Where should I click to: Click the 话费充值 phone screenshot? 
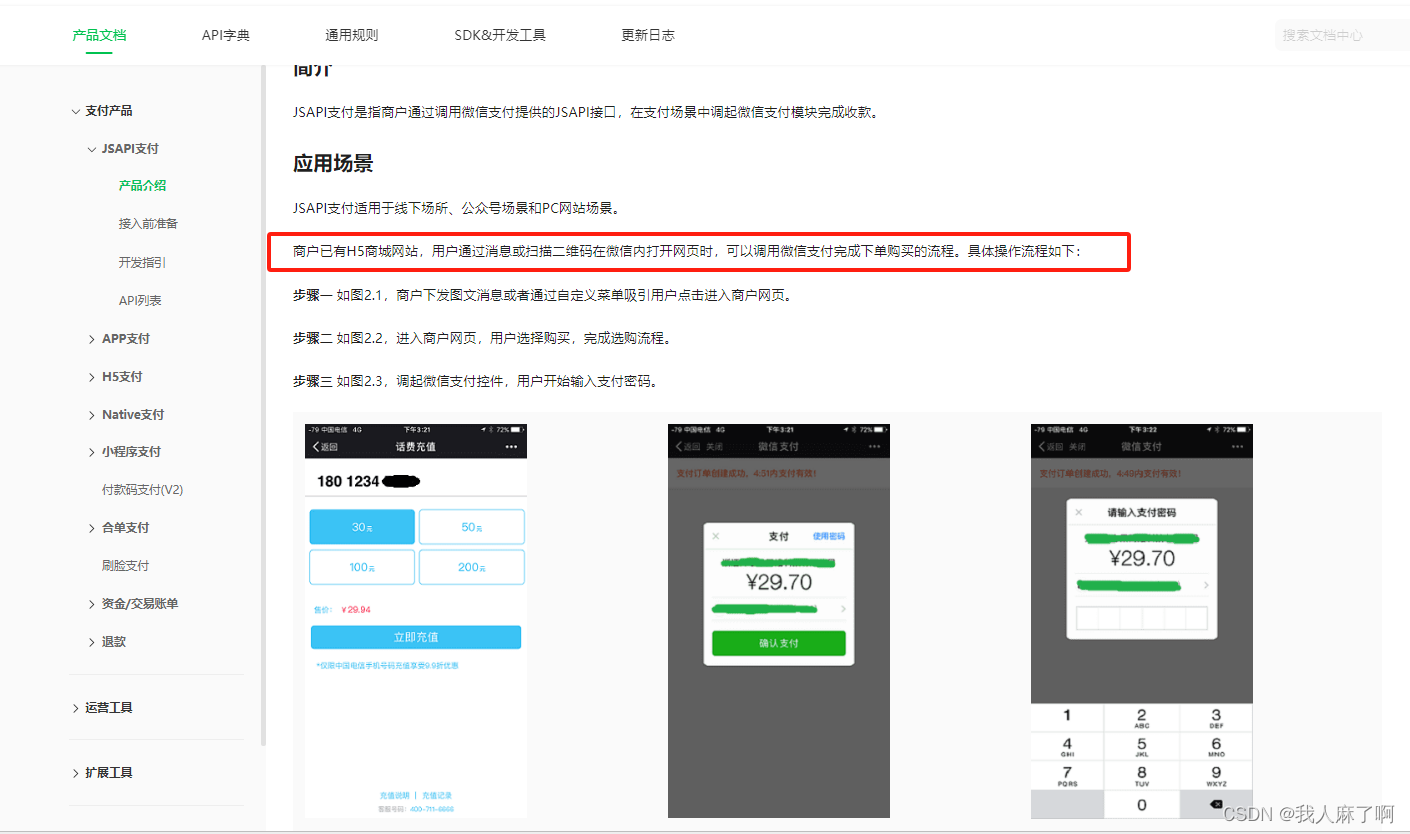416,620
